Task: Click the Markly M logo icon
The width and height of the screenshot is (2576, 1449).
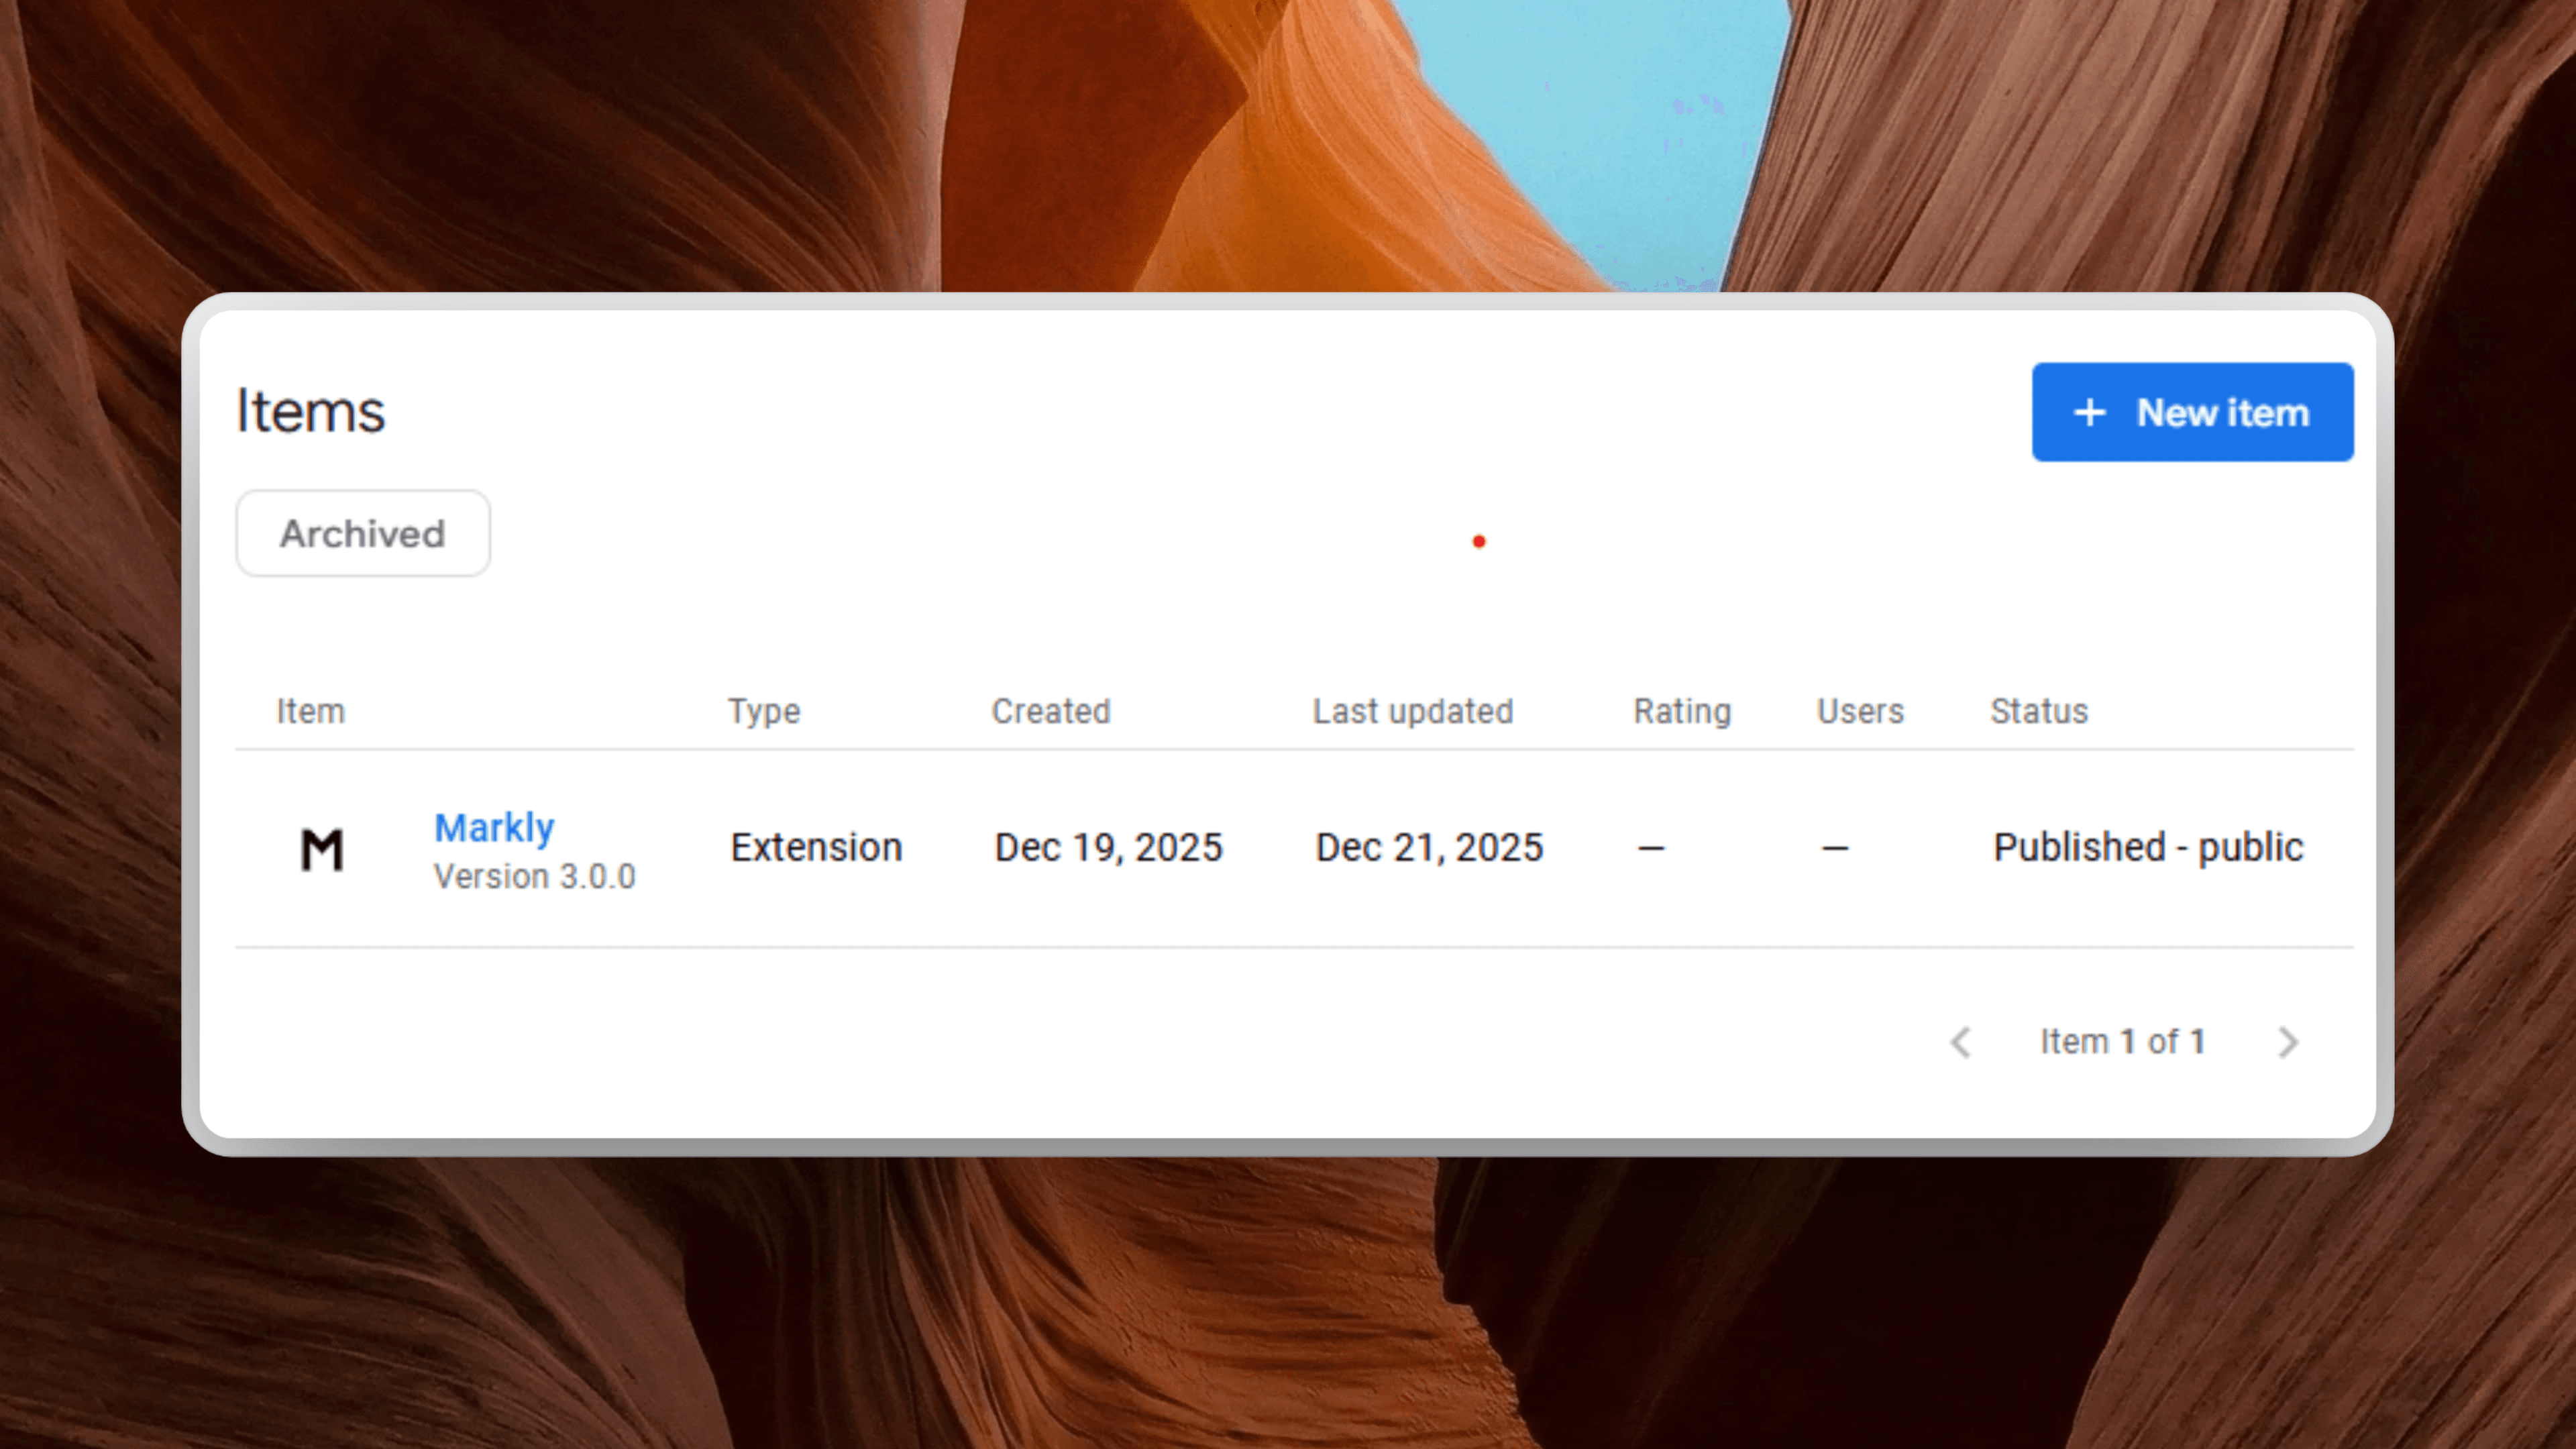Action: coord(322,850)
